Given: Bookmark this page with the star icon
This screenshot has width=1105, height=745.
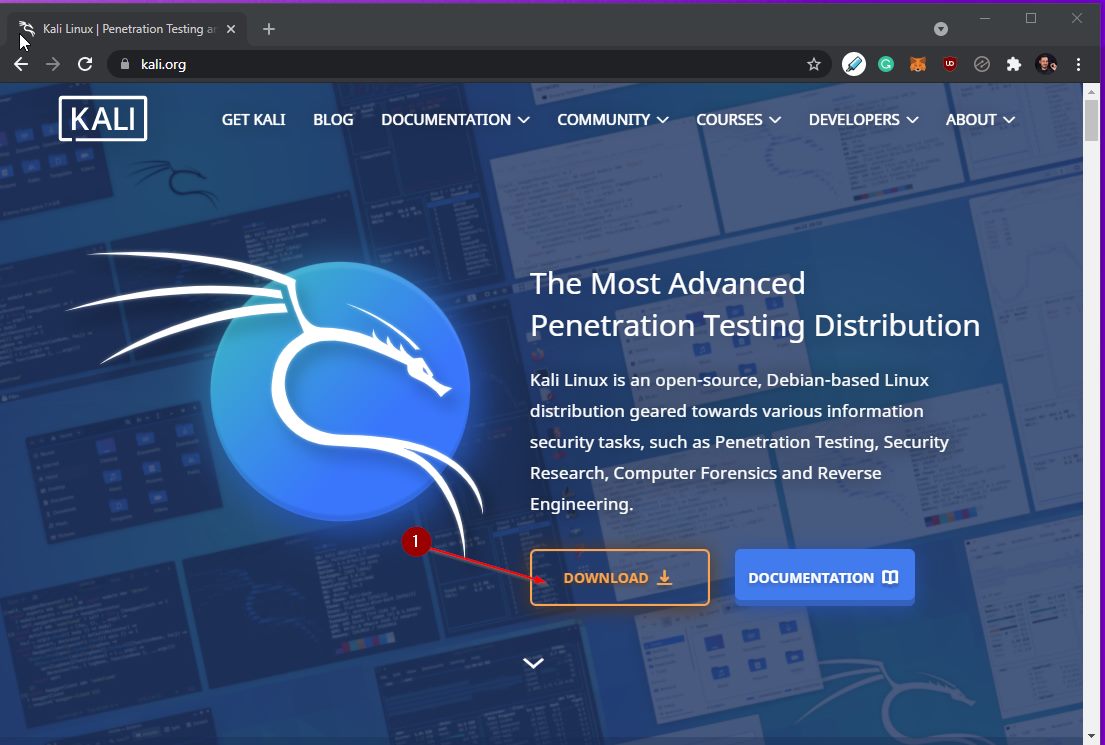Looking at the screenshot, I should coord(813,64).
